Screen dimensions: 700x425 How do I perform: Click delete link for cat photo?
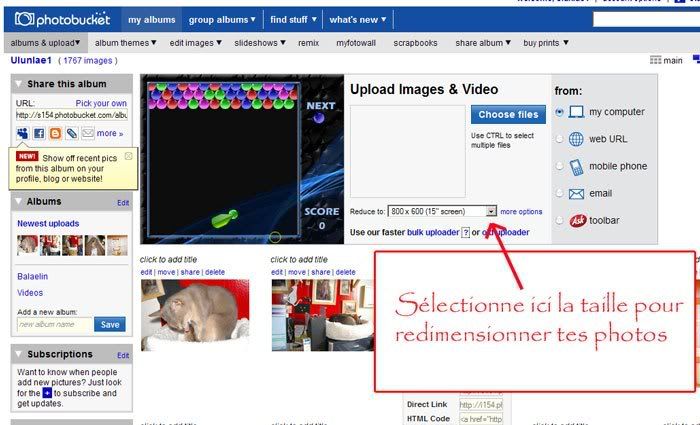tap(215, 272)
